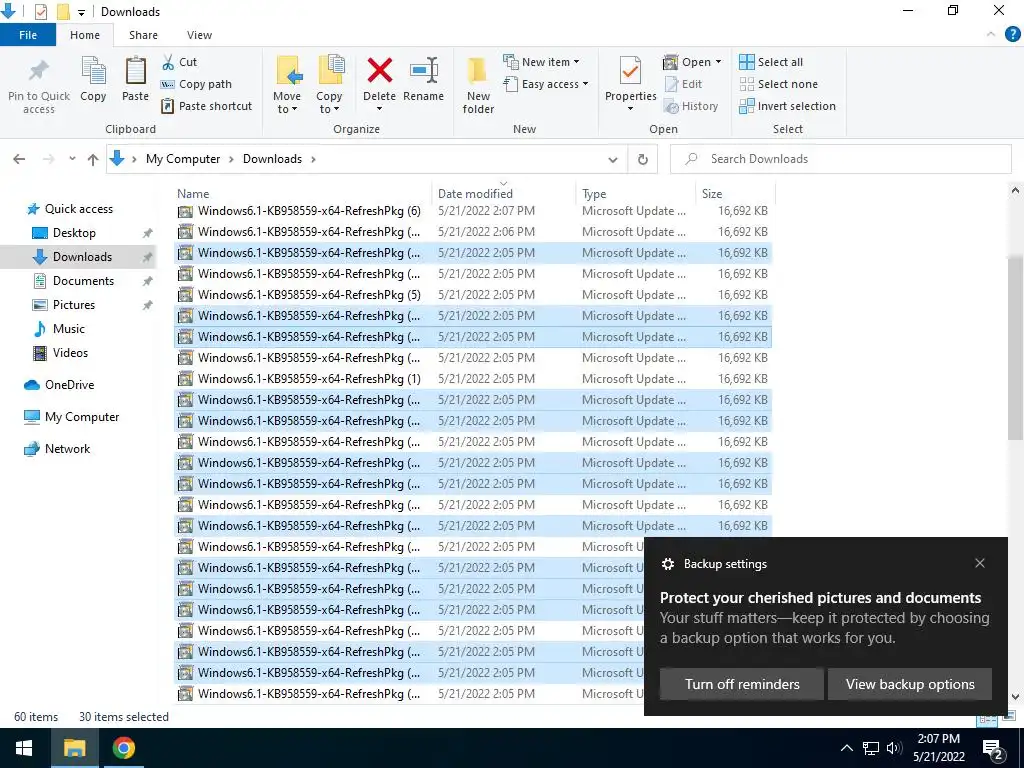
Task: Select Documents in navigation pane
Action: (83, 281)
